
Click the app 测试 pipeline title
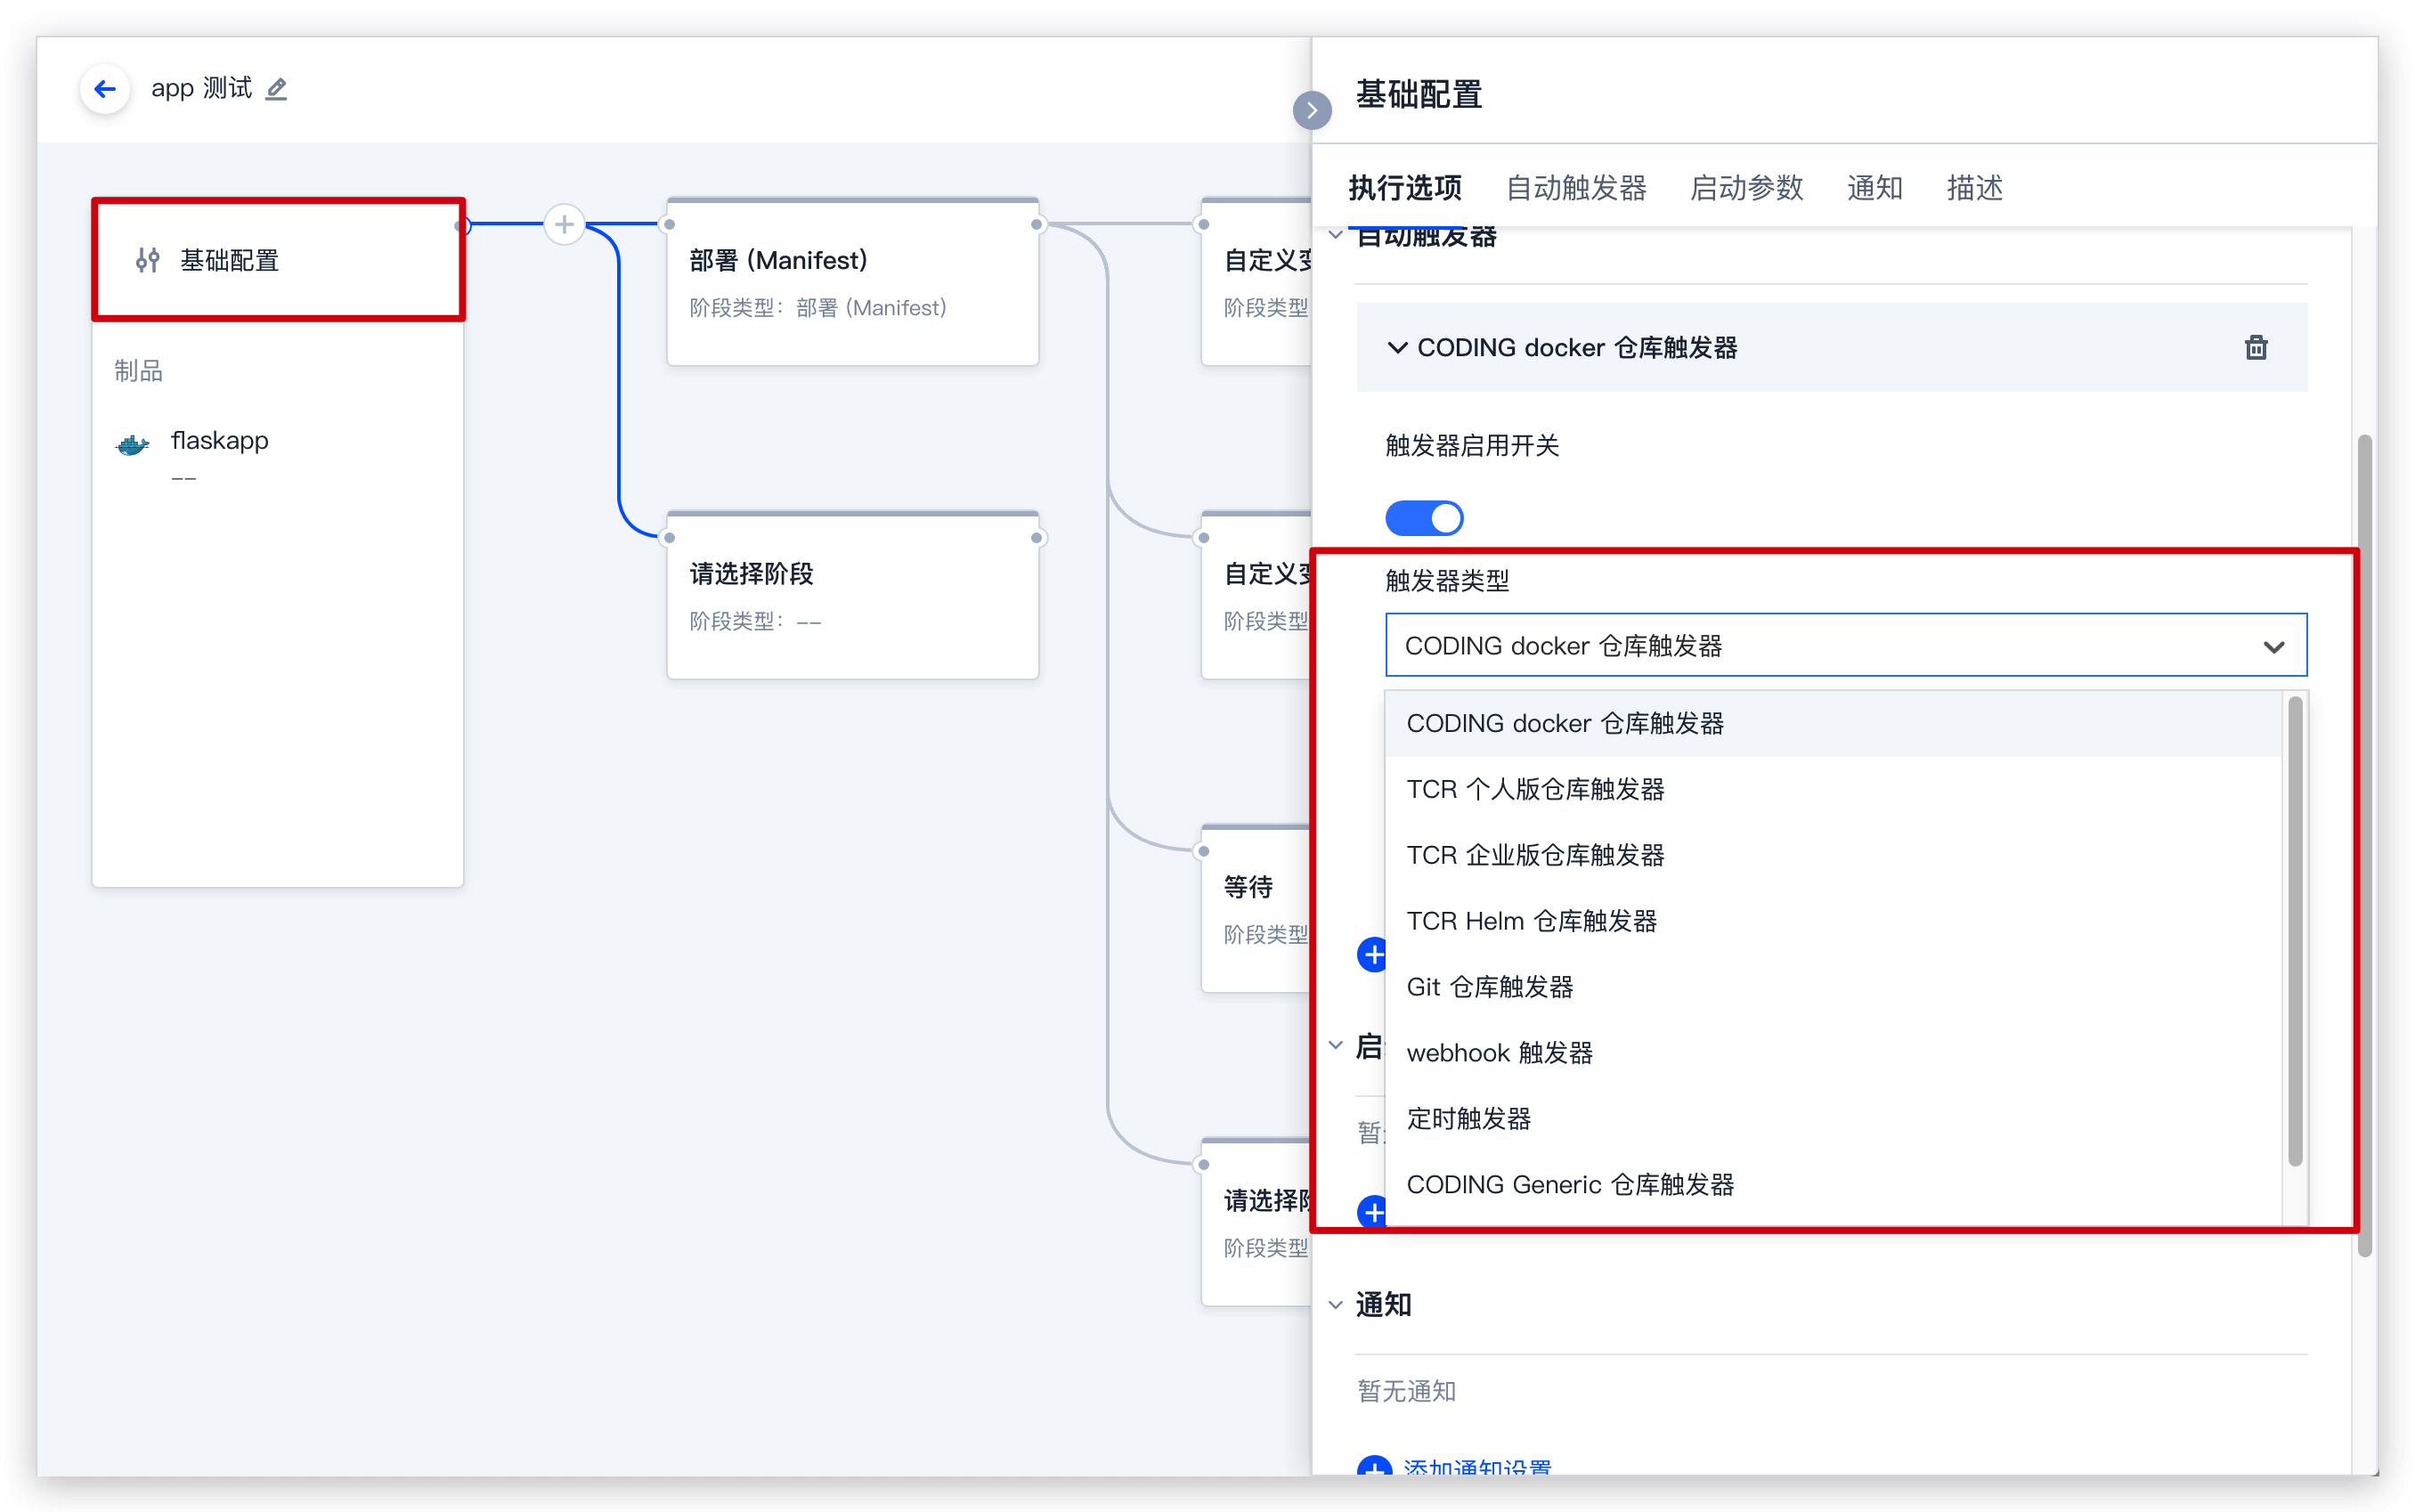point(201,89)
